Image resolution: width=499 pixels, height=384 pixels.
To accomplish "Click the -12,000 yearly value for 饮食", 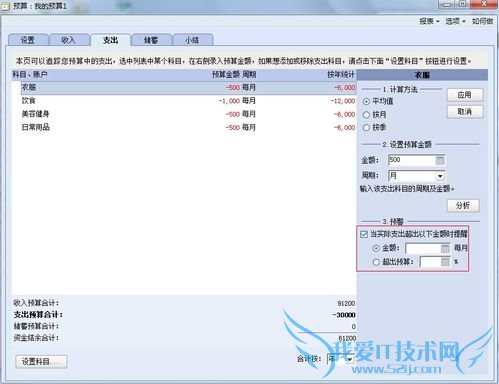I will 343,101.
